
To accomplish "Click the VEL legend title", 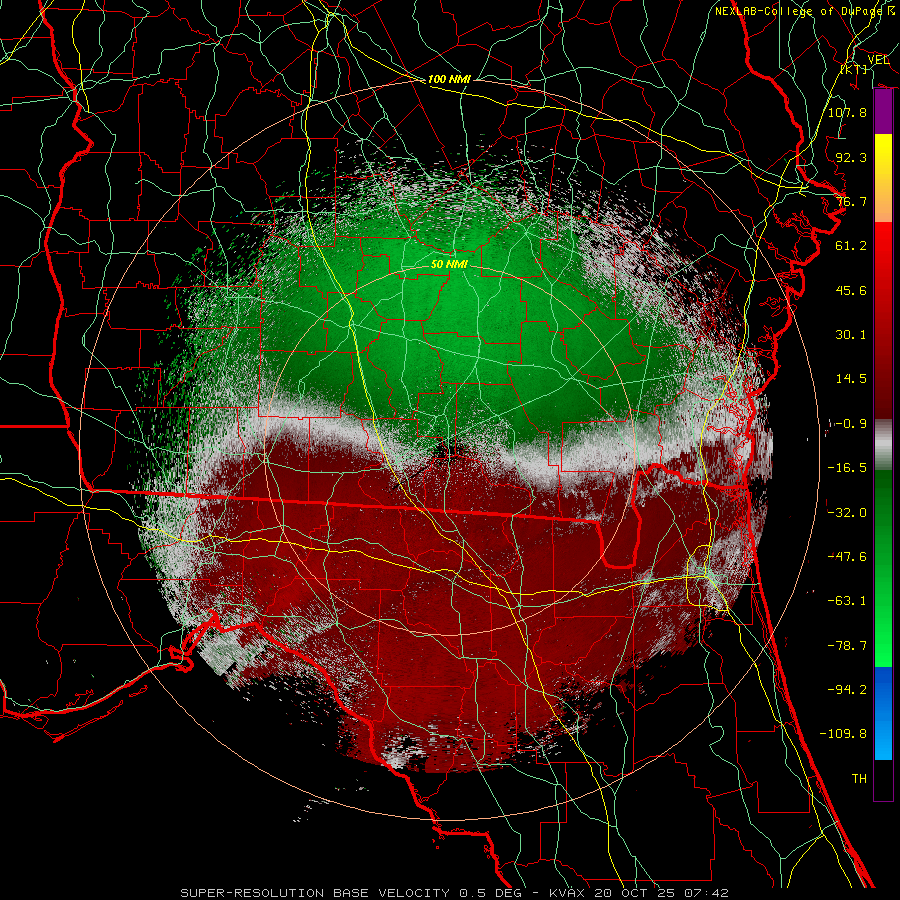I will (x=878, y=60).
